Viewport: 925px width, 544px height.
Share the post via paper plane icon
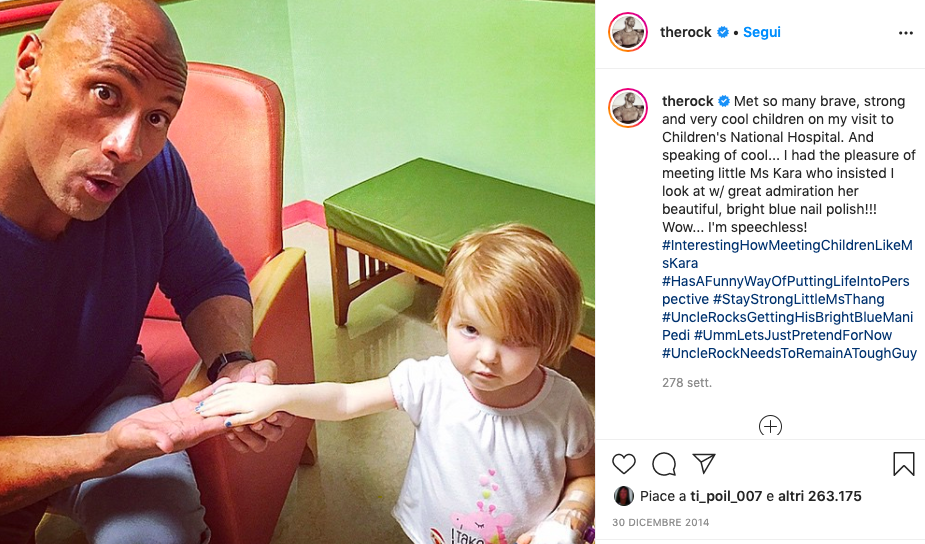pos(704,463)
